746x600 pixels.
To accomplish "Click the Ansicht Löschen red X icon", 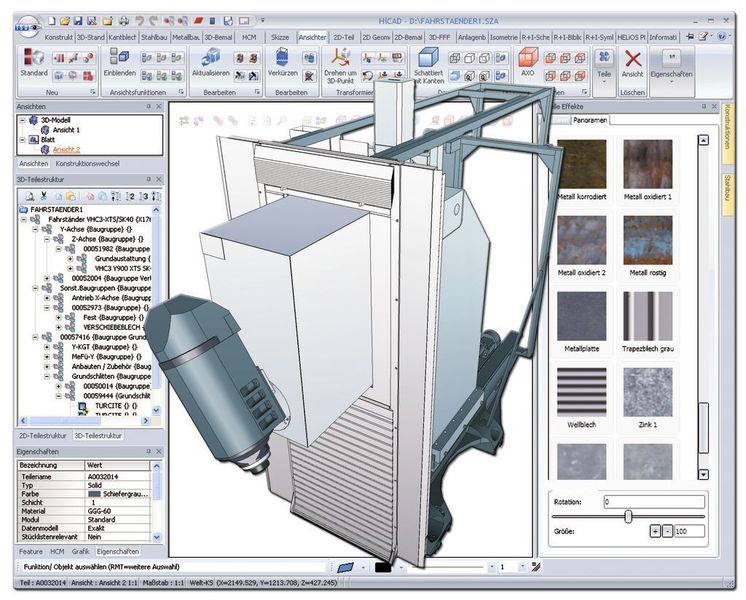I will click(x=632, y=59).
